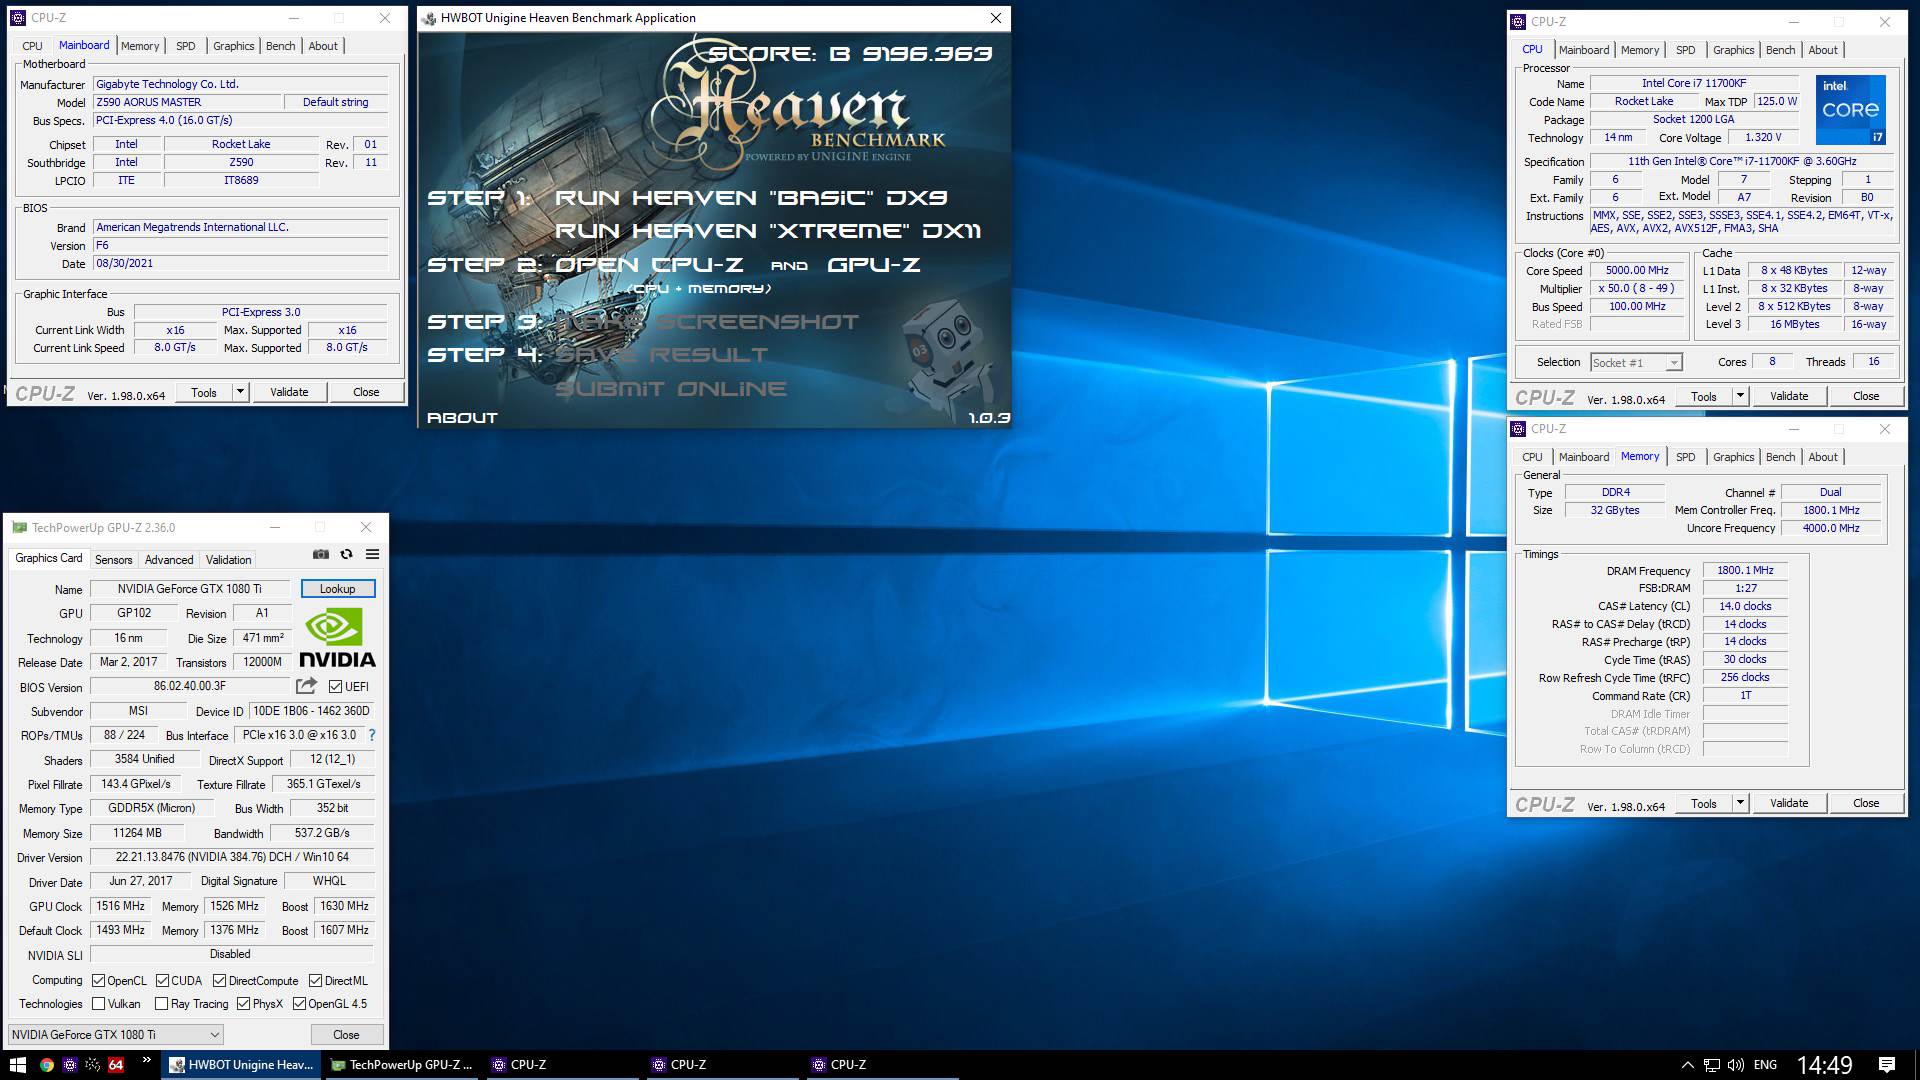The image size is (1920, 1080).
Task: Click Validate in Mainboard CPU-Z window
Action: click(x=289, y=392)
